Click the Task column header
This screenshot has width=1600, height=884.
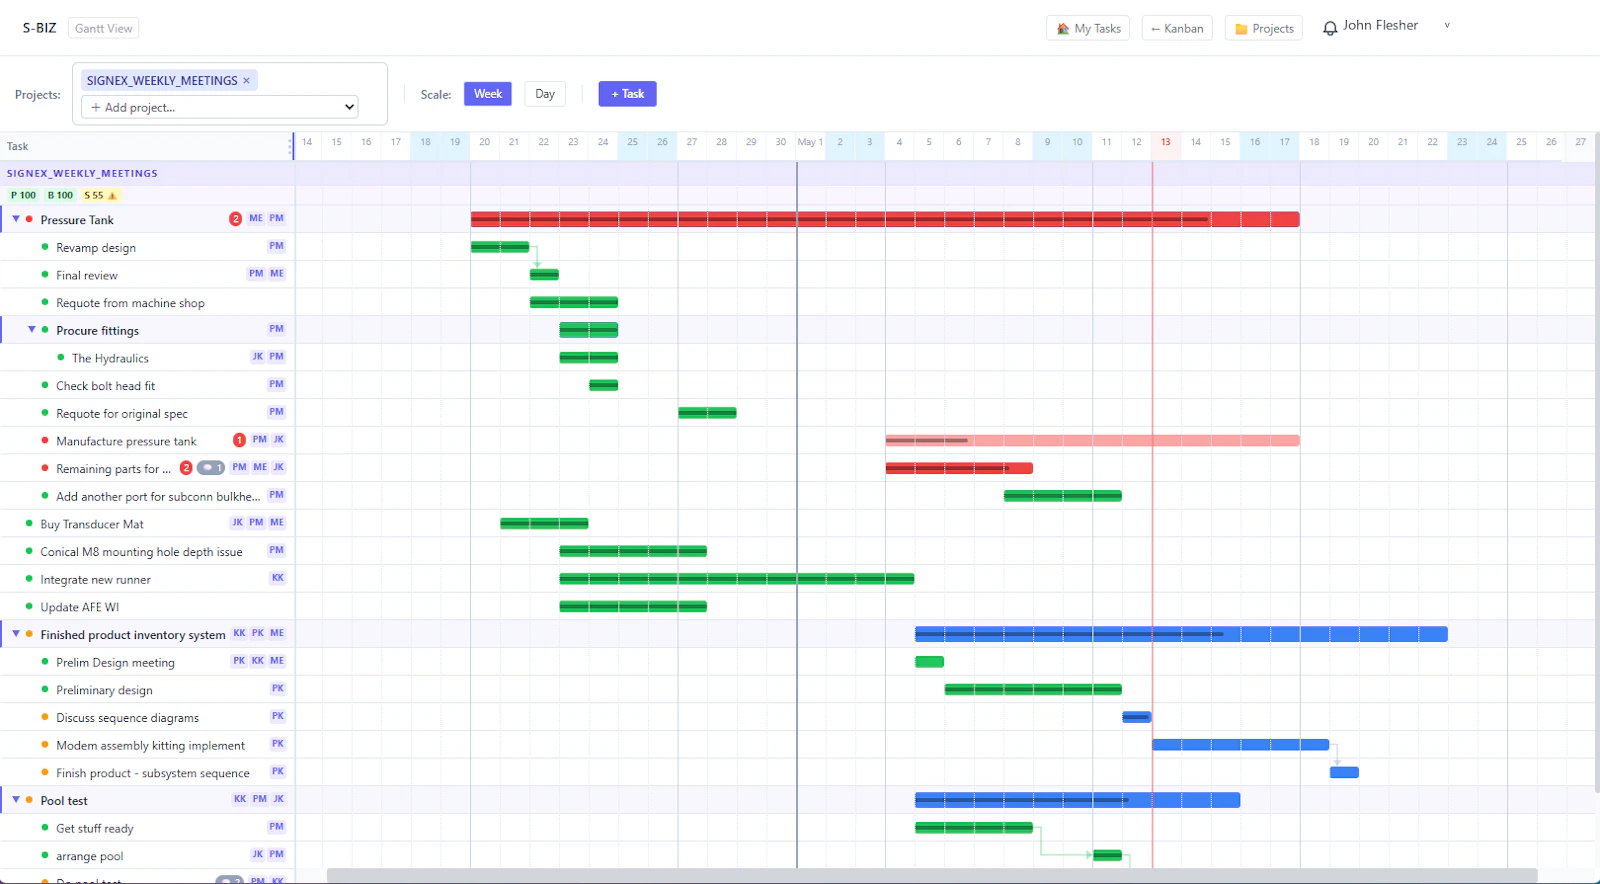point(18,146)
